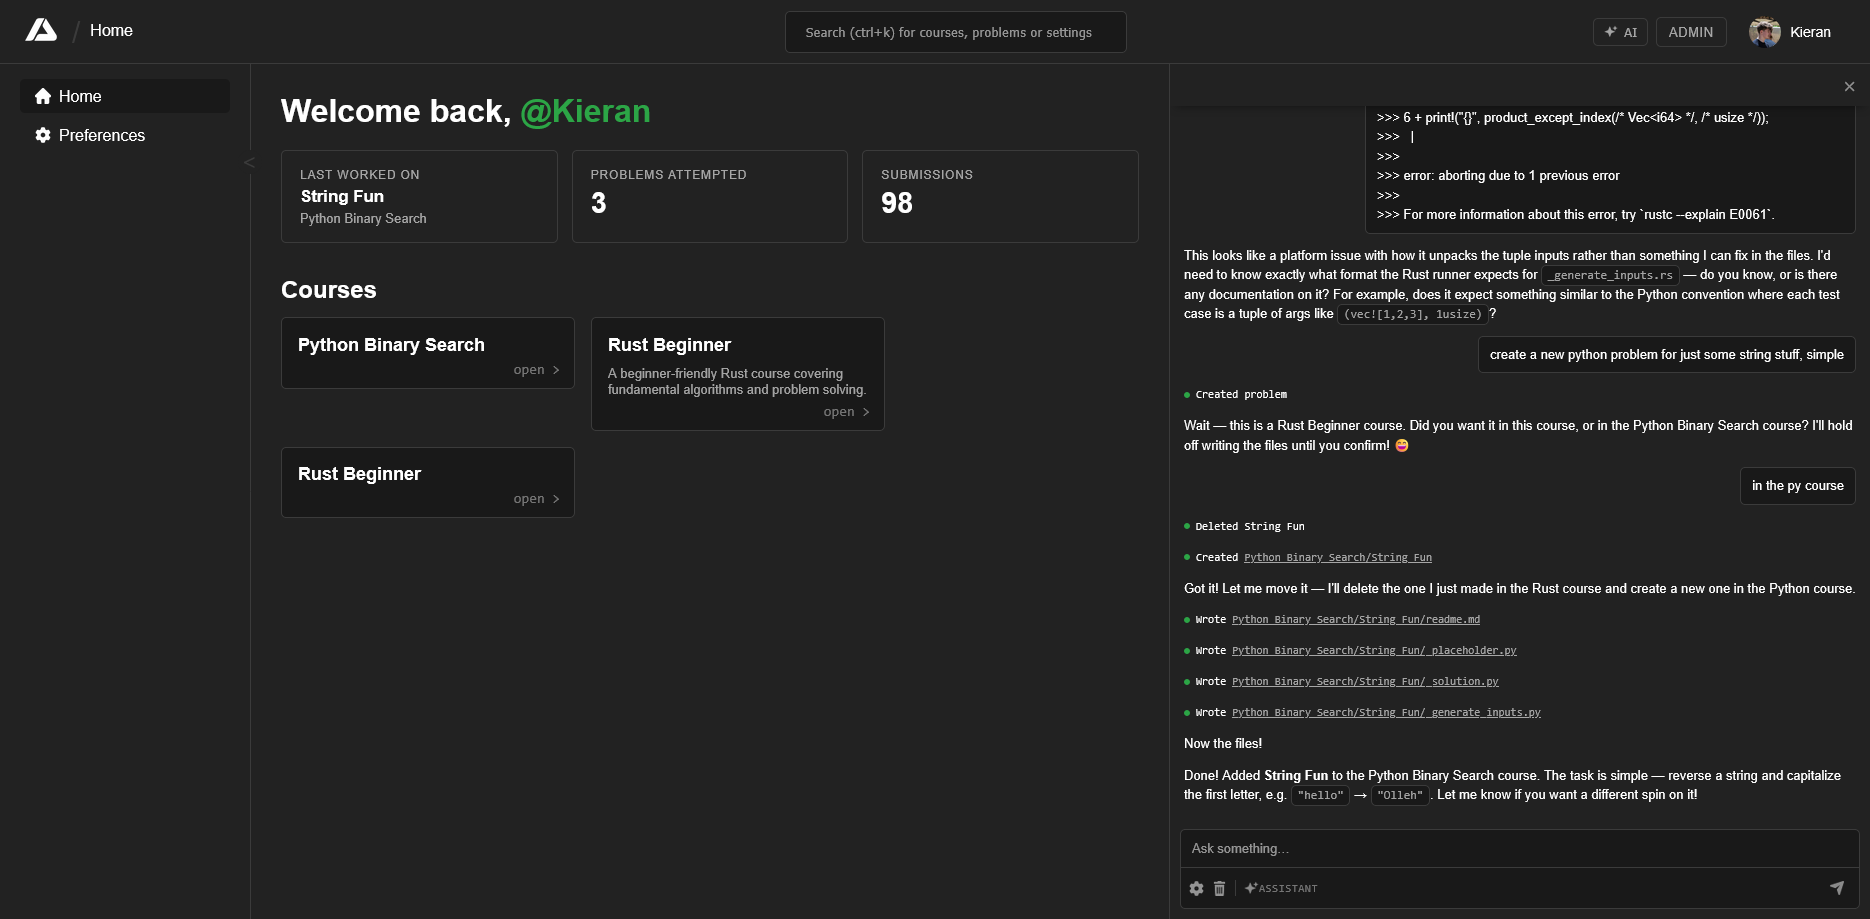Close the AI assistant panel
1870x919 pixels.
1849,87
